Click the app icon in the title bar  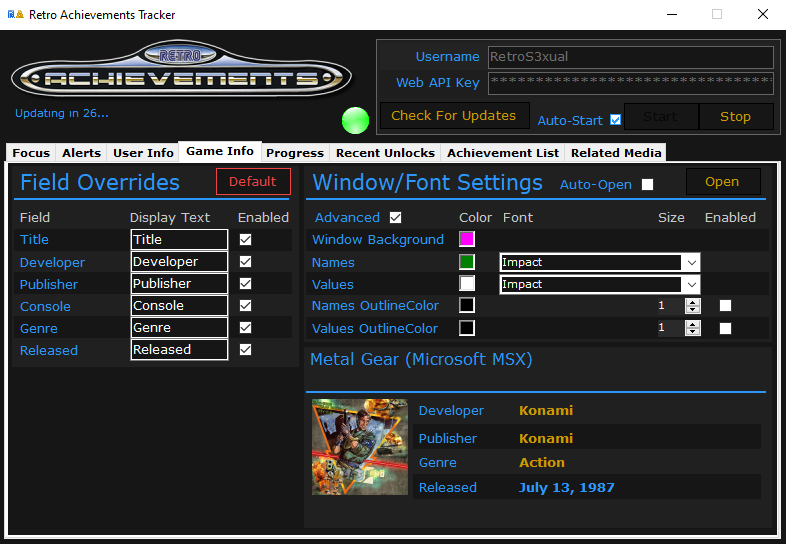[16, 15]
